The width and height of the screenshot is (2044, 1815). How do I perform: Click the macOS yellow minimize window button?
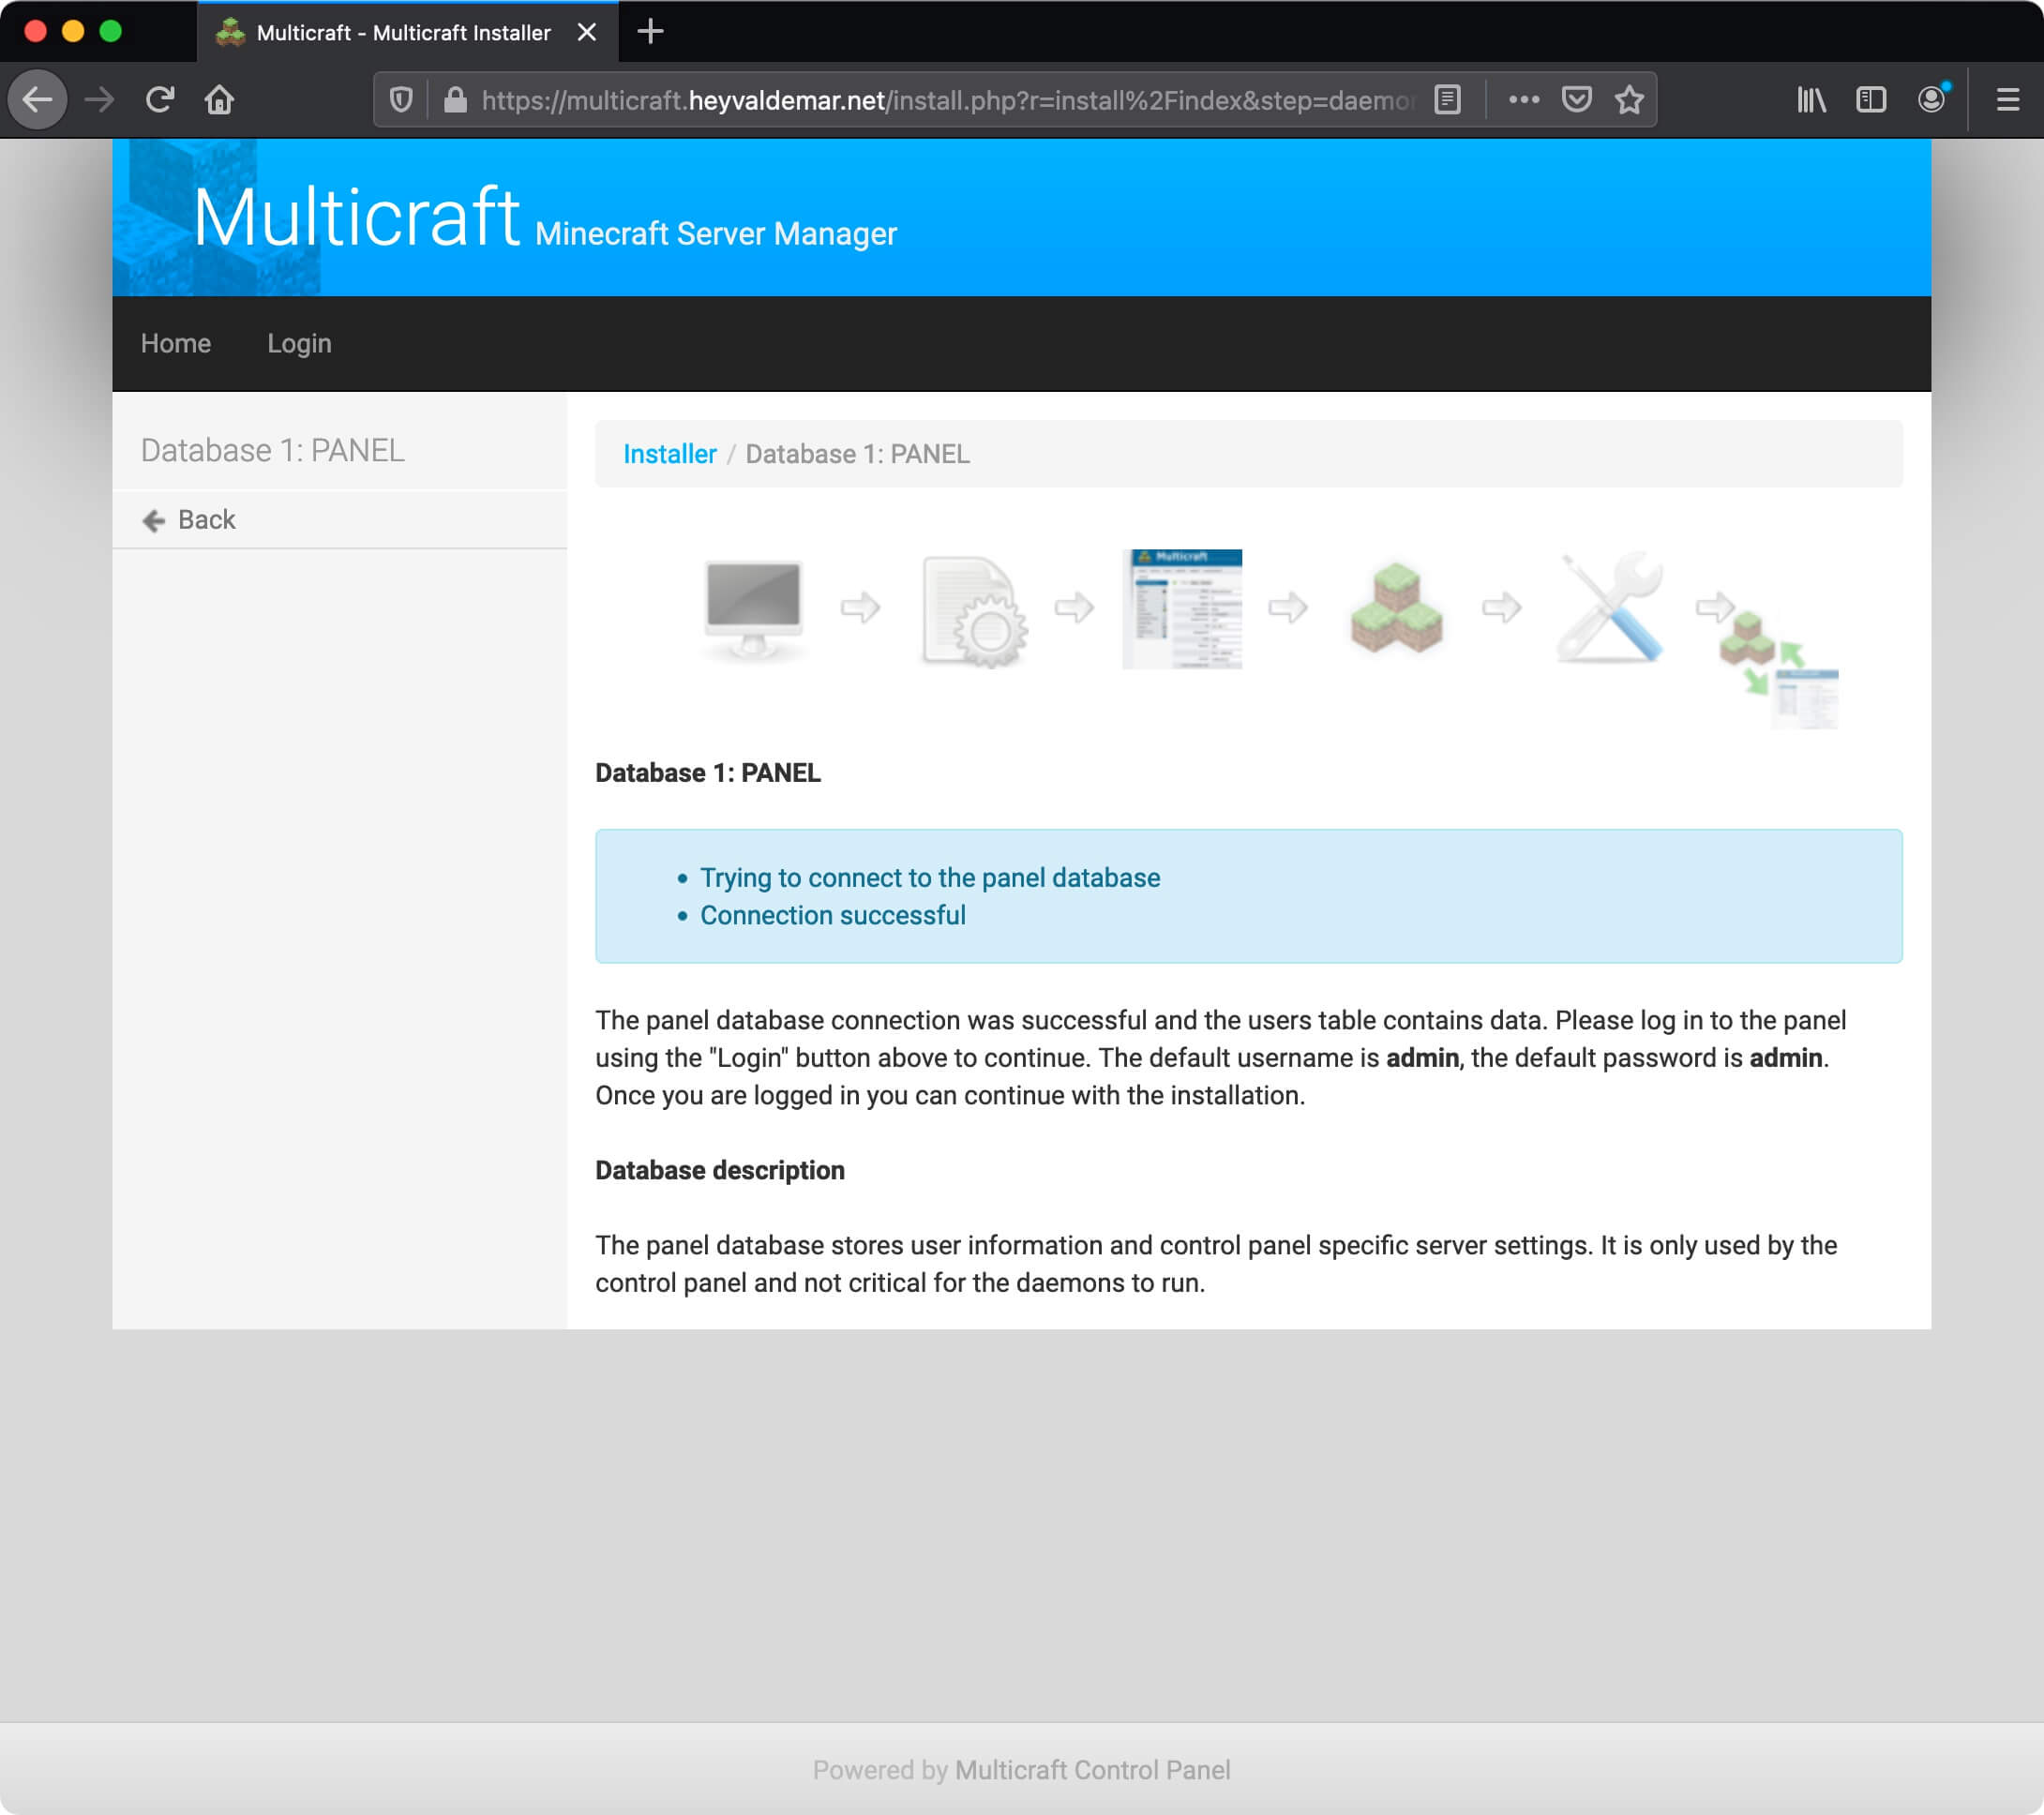click(73, 31)
